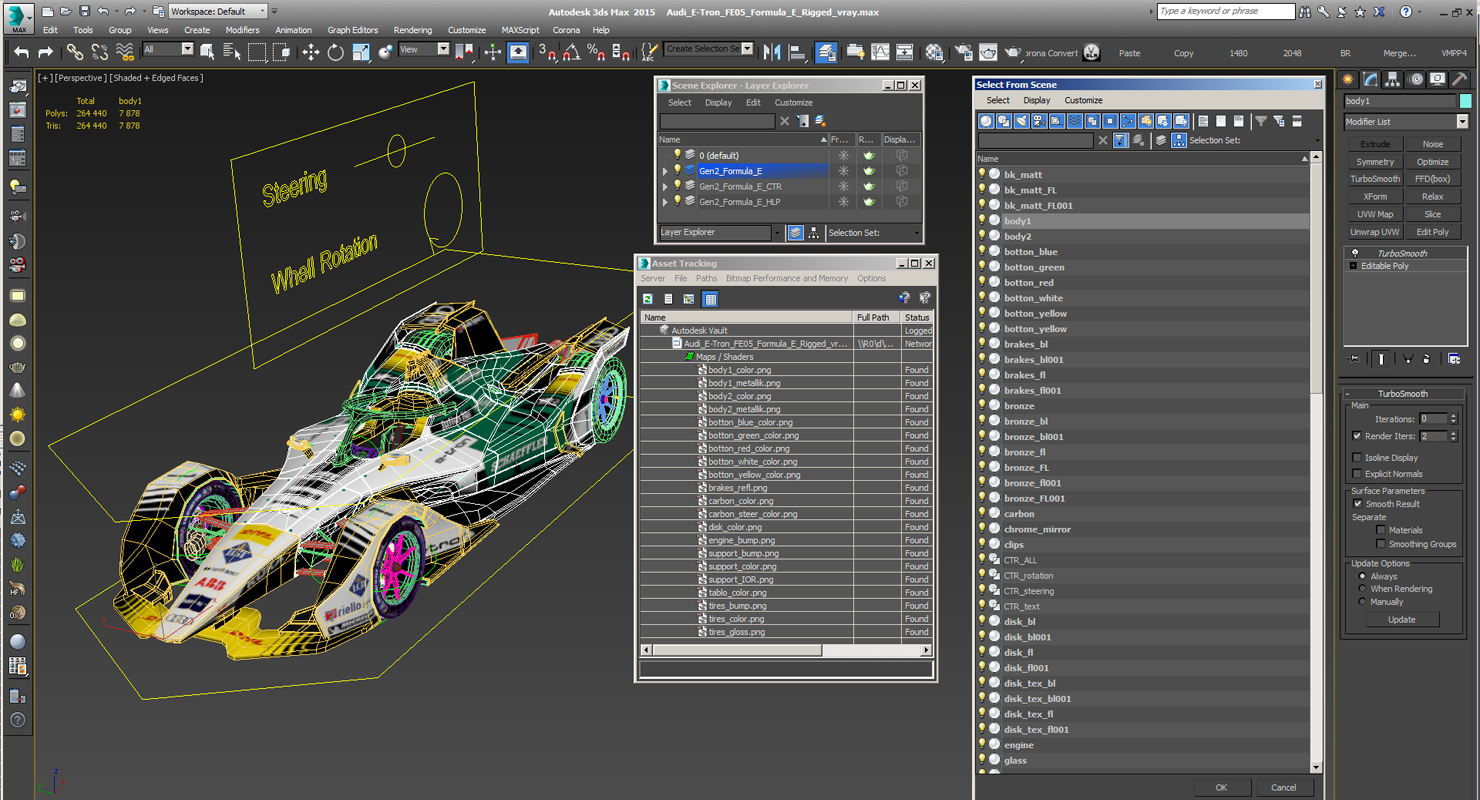Toggle TurboSmooth modifier lightbulb
The image size is (1480, 800).
pos(1354,253)
